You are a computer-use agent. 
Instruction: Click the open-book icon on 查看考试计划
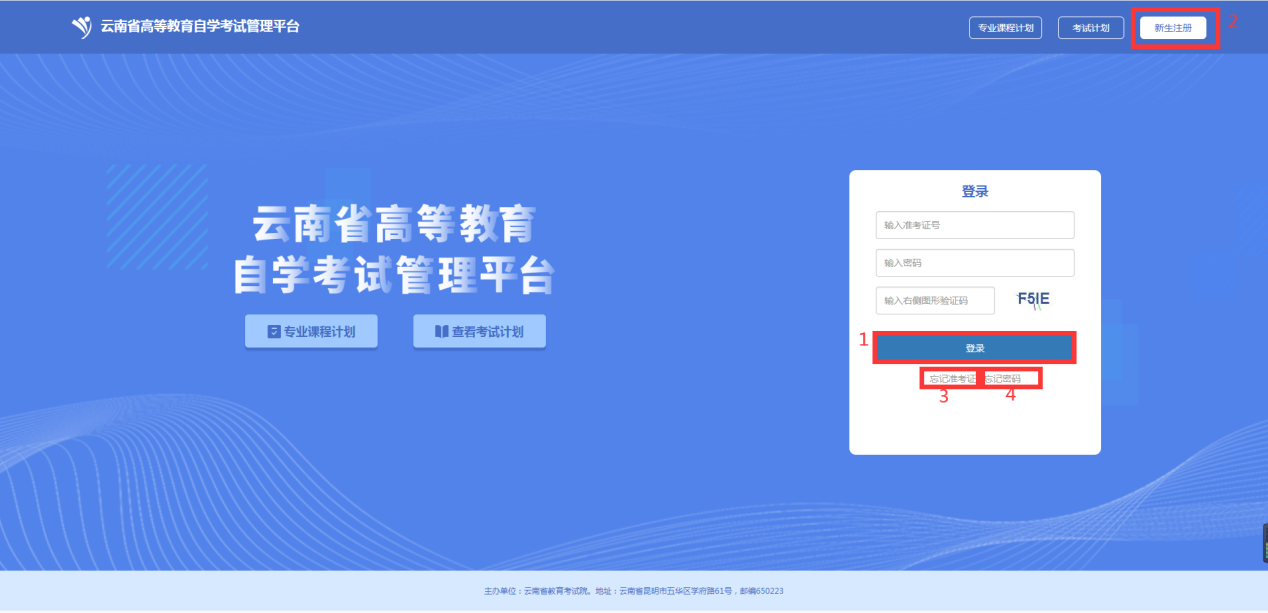coord(441,332)
